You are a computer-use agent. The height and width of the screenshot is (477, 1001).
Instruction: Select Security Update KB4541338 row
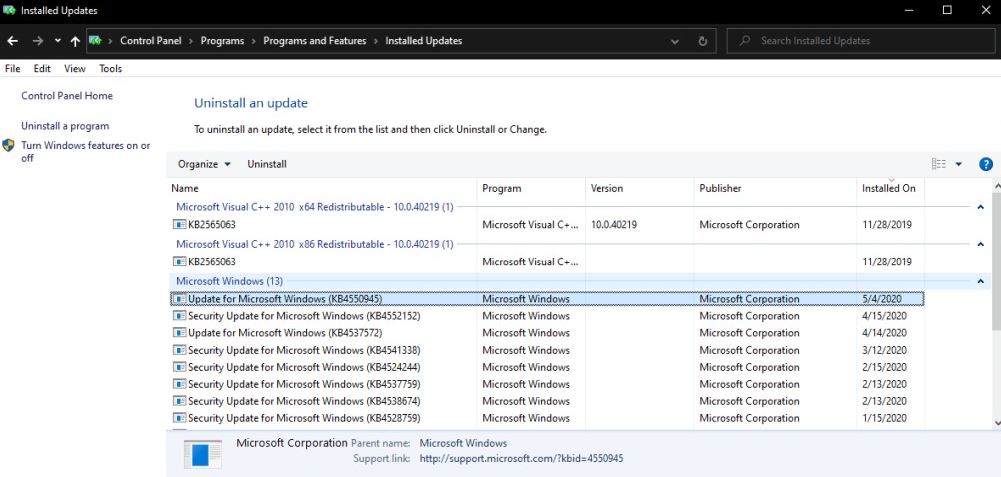coord(547,350)
